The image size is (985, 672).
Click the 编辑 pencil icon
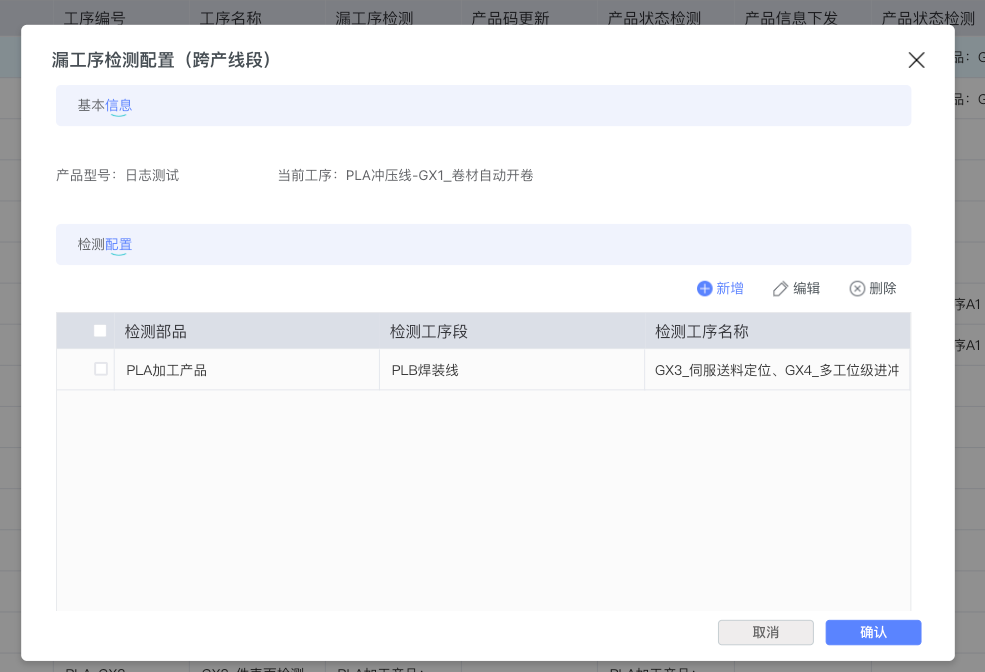780,289
